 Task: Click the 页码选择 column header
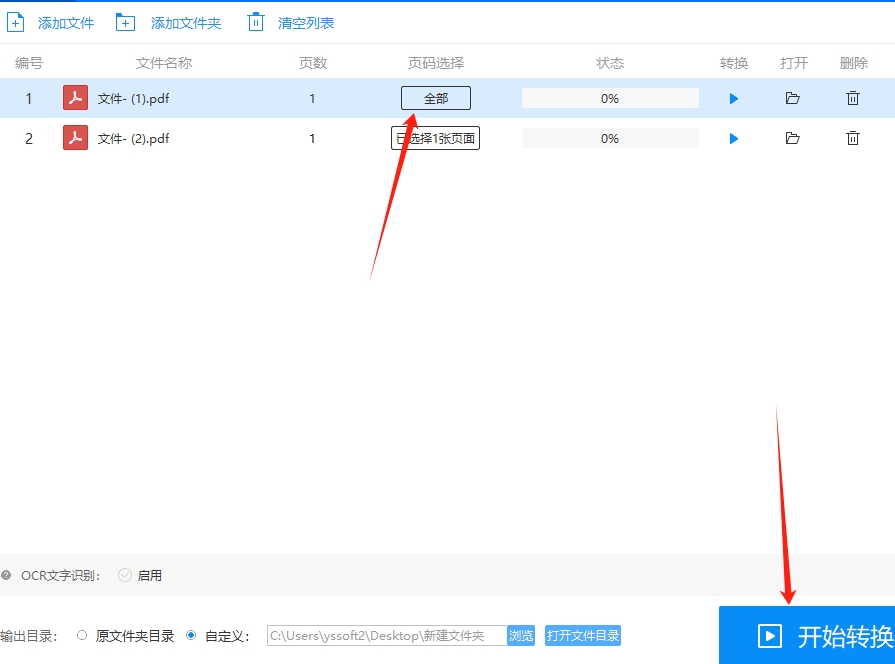[436, 63]
